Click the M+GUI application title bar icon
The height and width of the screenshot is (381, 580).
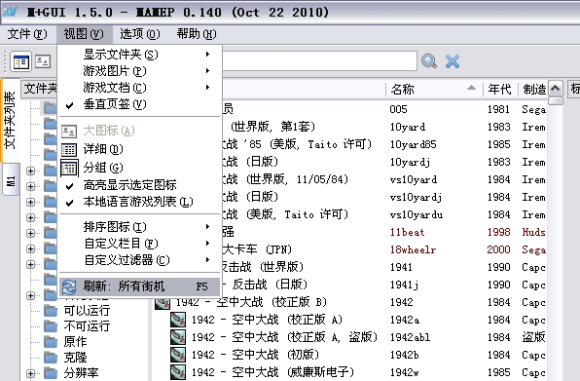[x=10, y=12]
